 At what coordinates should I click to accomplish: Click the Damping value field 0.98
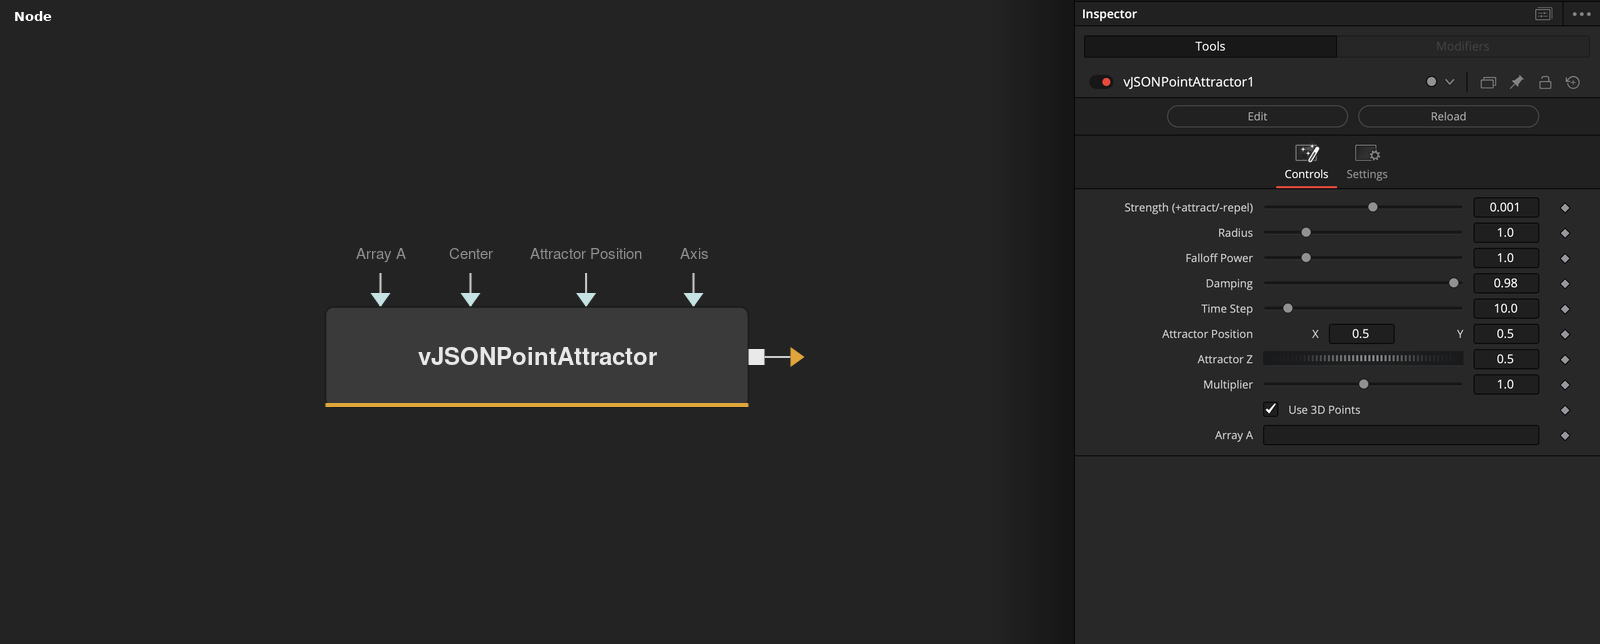pyautogui.click(x=1506, y=283)
